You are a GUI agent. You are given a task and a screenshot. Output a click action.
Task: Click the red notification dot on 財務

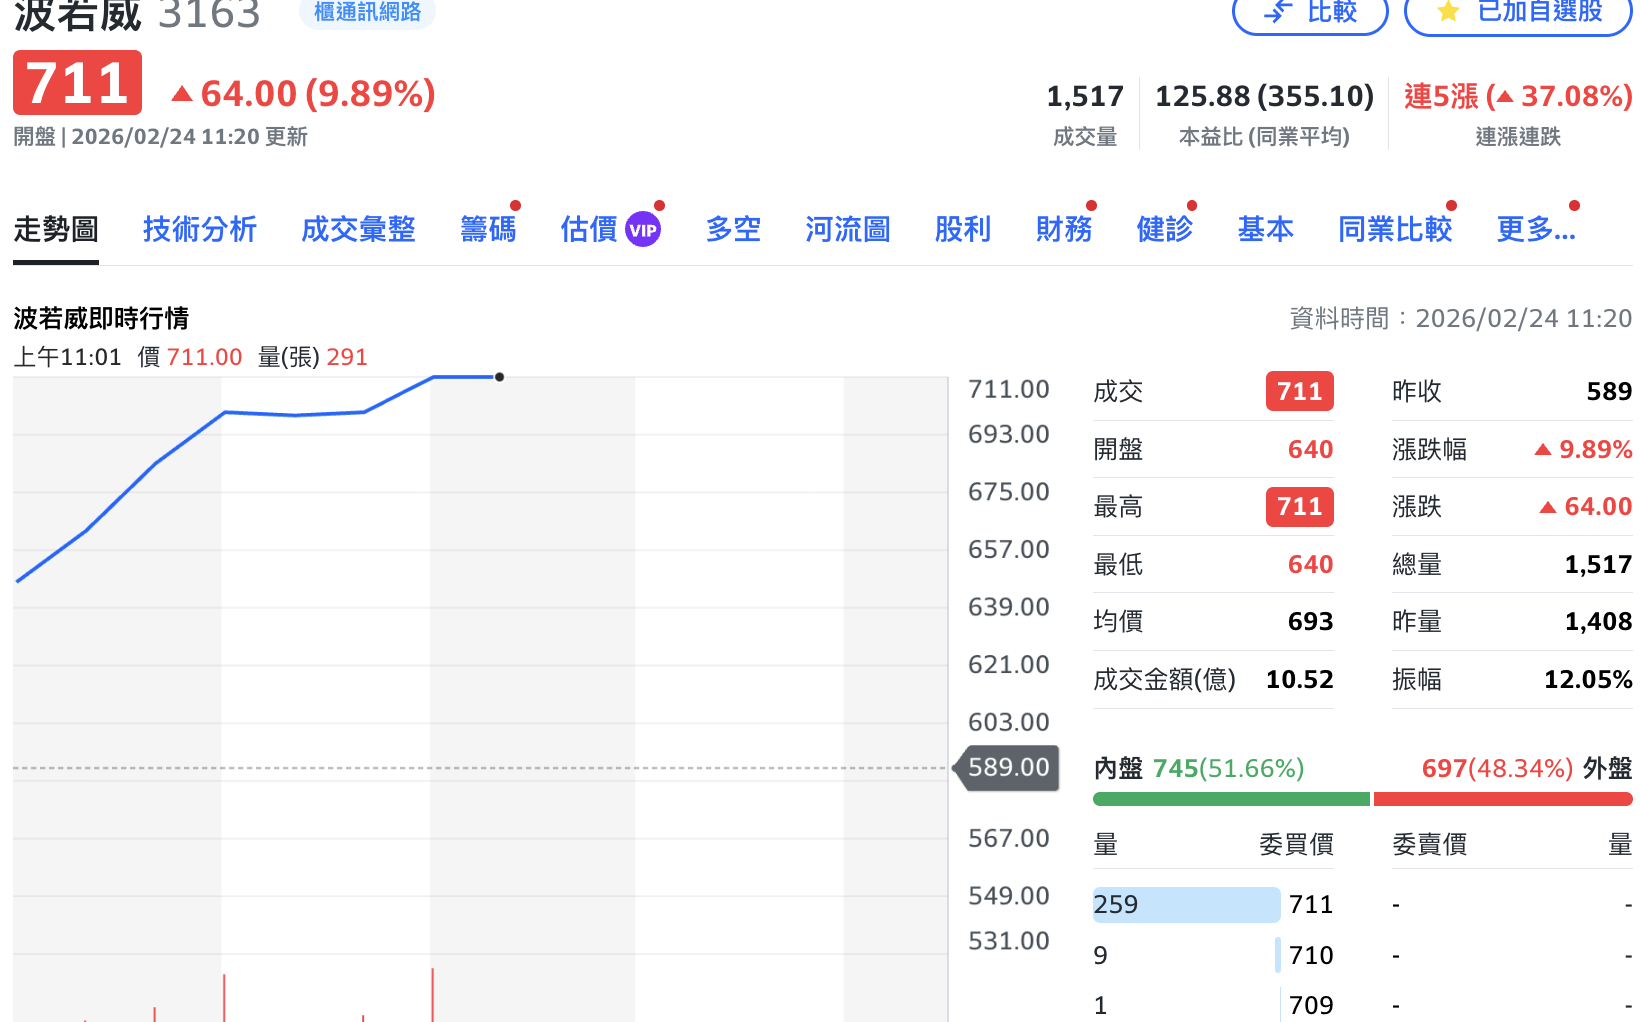1093,205
